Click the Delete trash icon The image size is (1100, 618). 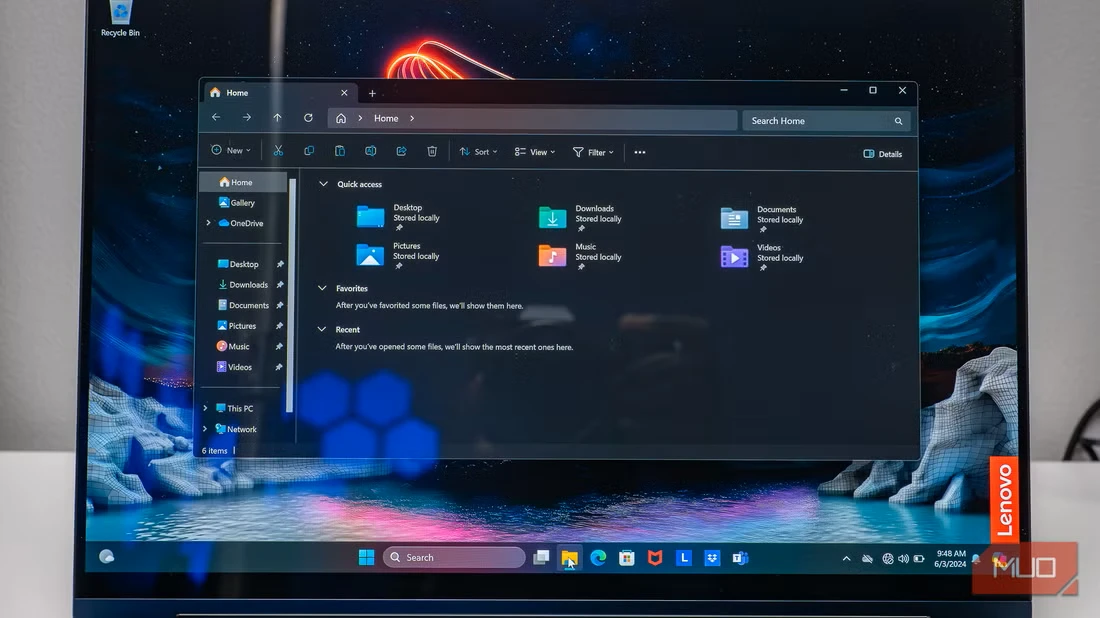coord(432,151)
